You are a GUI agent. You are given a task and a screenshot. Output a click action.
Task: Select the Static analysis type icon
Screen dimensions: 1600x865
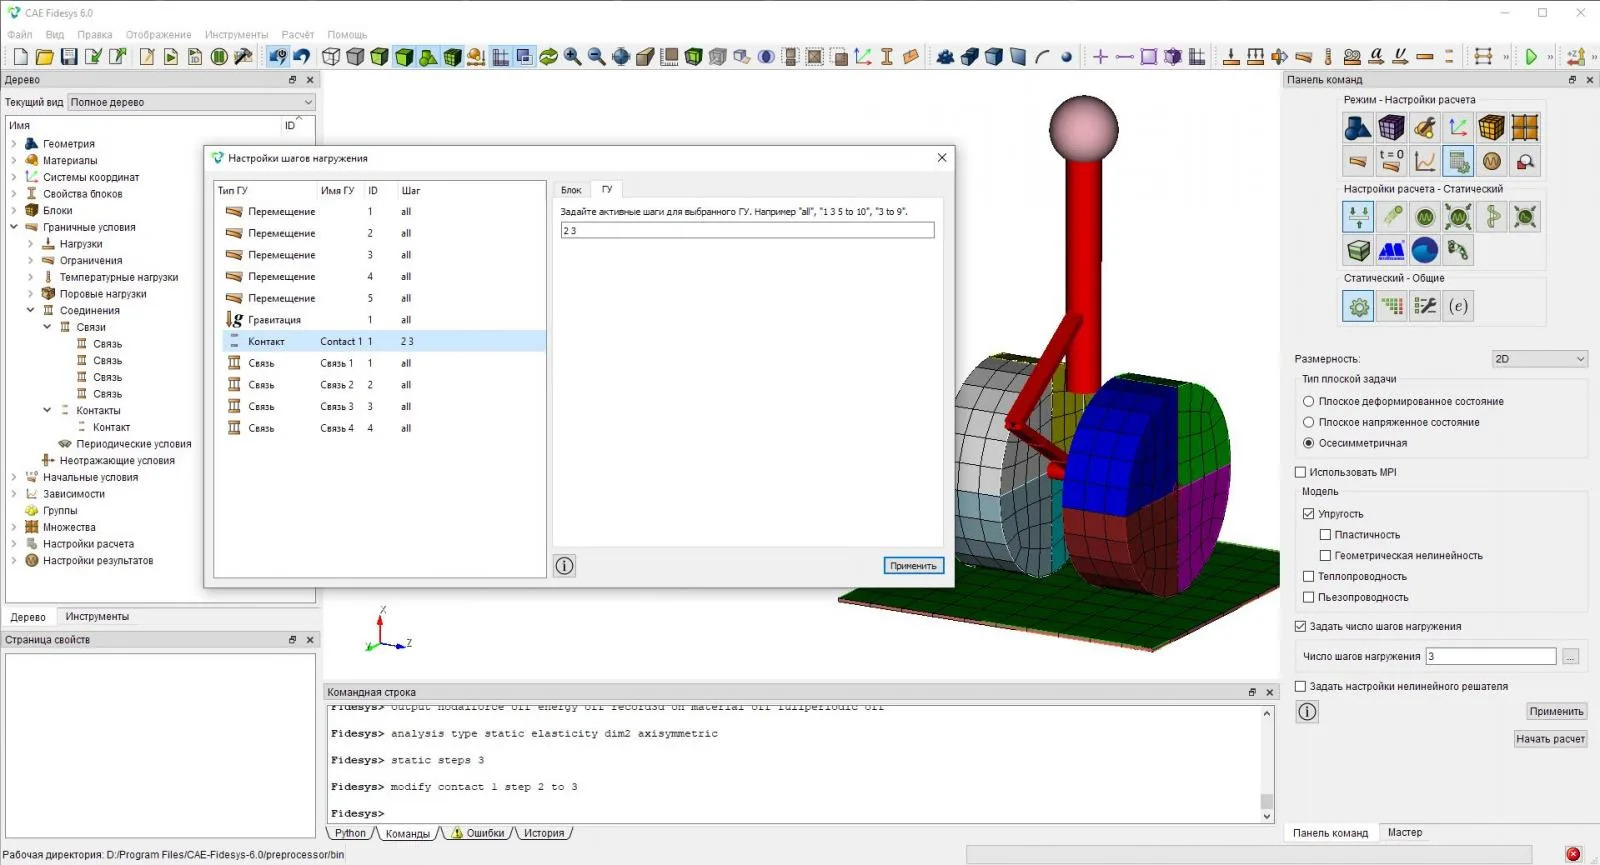[x=1358, y=217]
